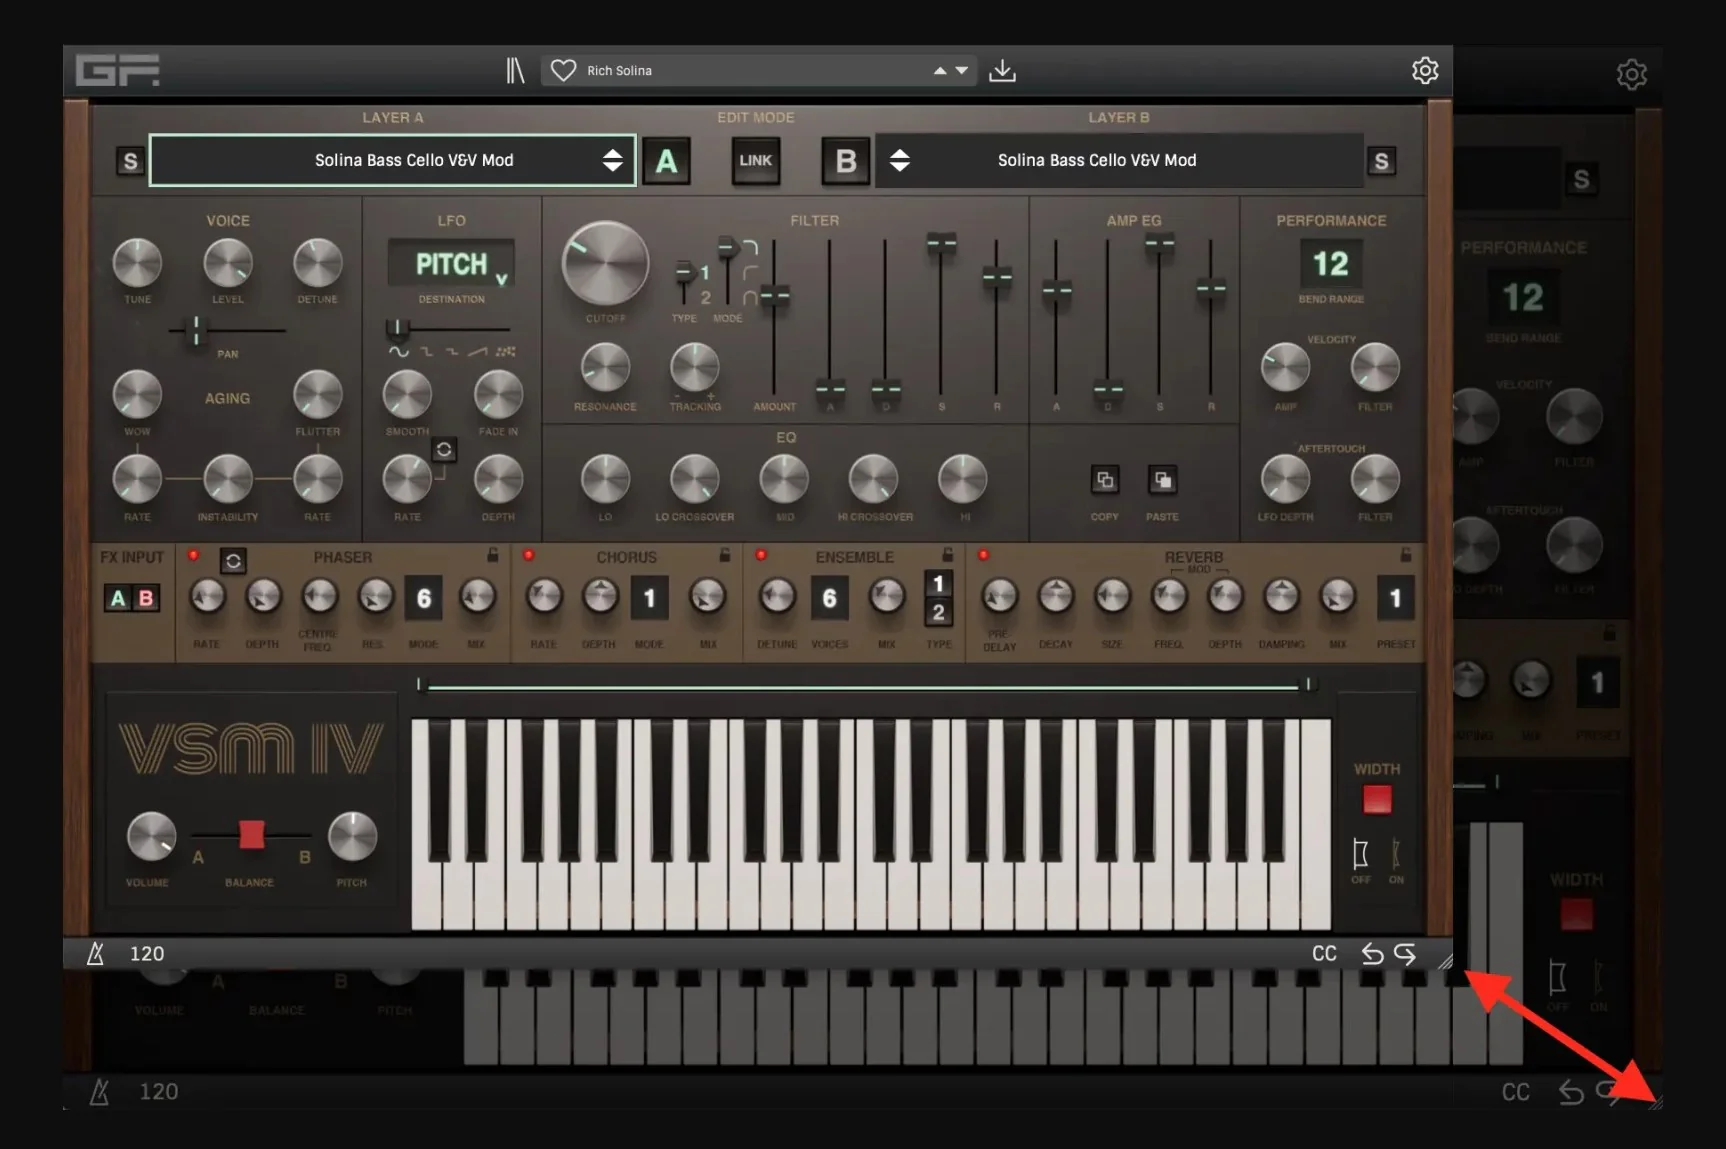Select next preset with down arrow

pos(962,71)
